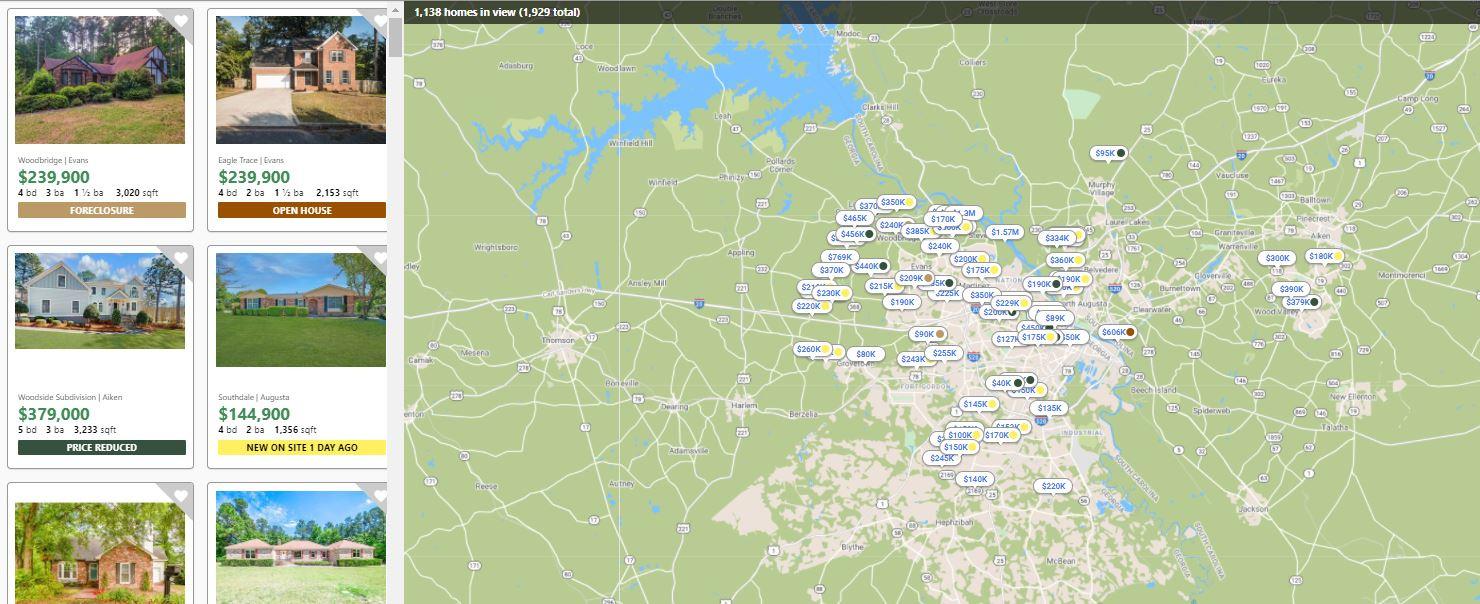1480x604 pixels.
Task: Click the $229K map marker
Action: click(1012, 303)
